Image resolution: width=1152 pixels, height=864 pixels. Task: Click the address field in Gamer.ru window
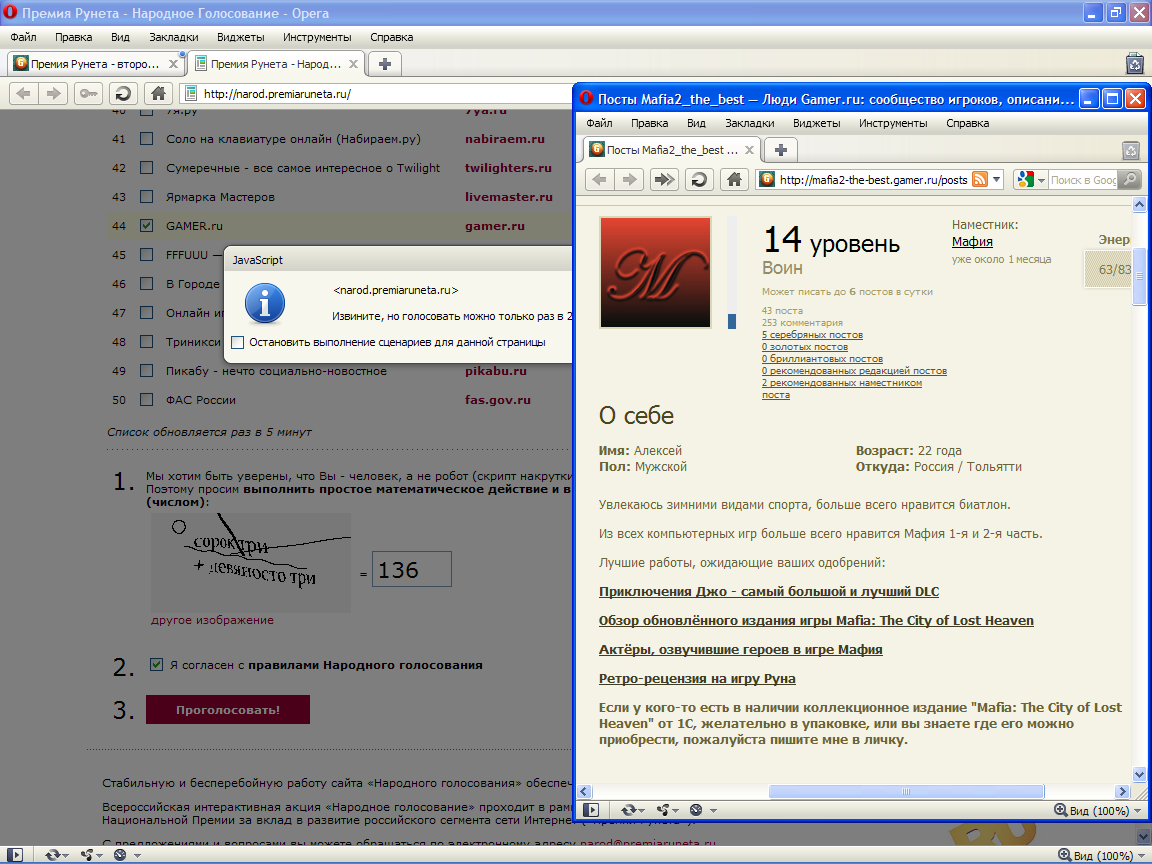[873, 179]
